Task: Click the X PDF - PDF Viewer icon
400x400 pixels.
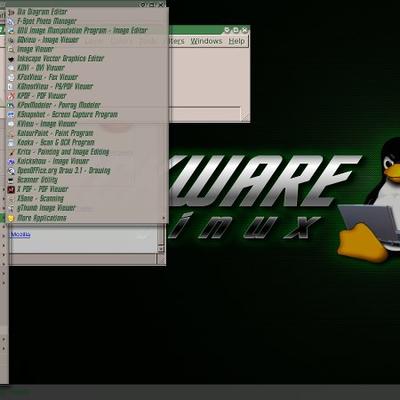Action: point(11,189)
